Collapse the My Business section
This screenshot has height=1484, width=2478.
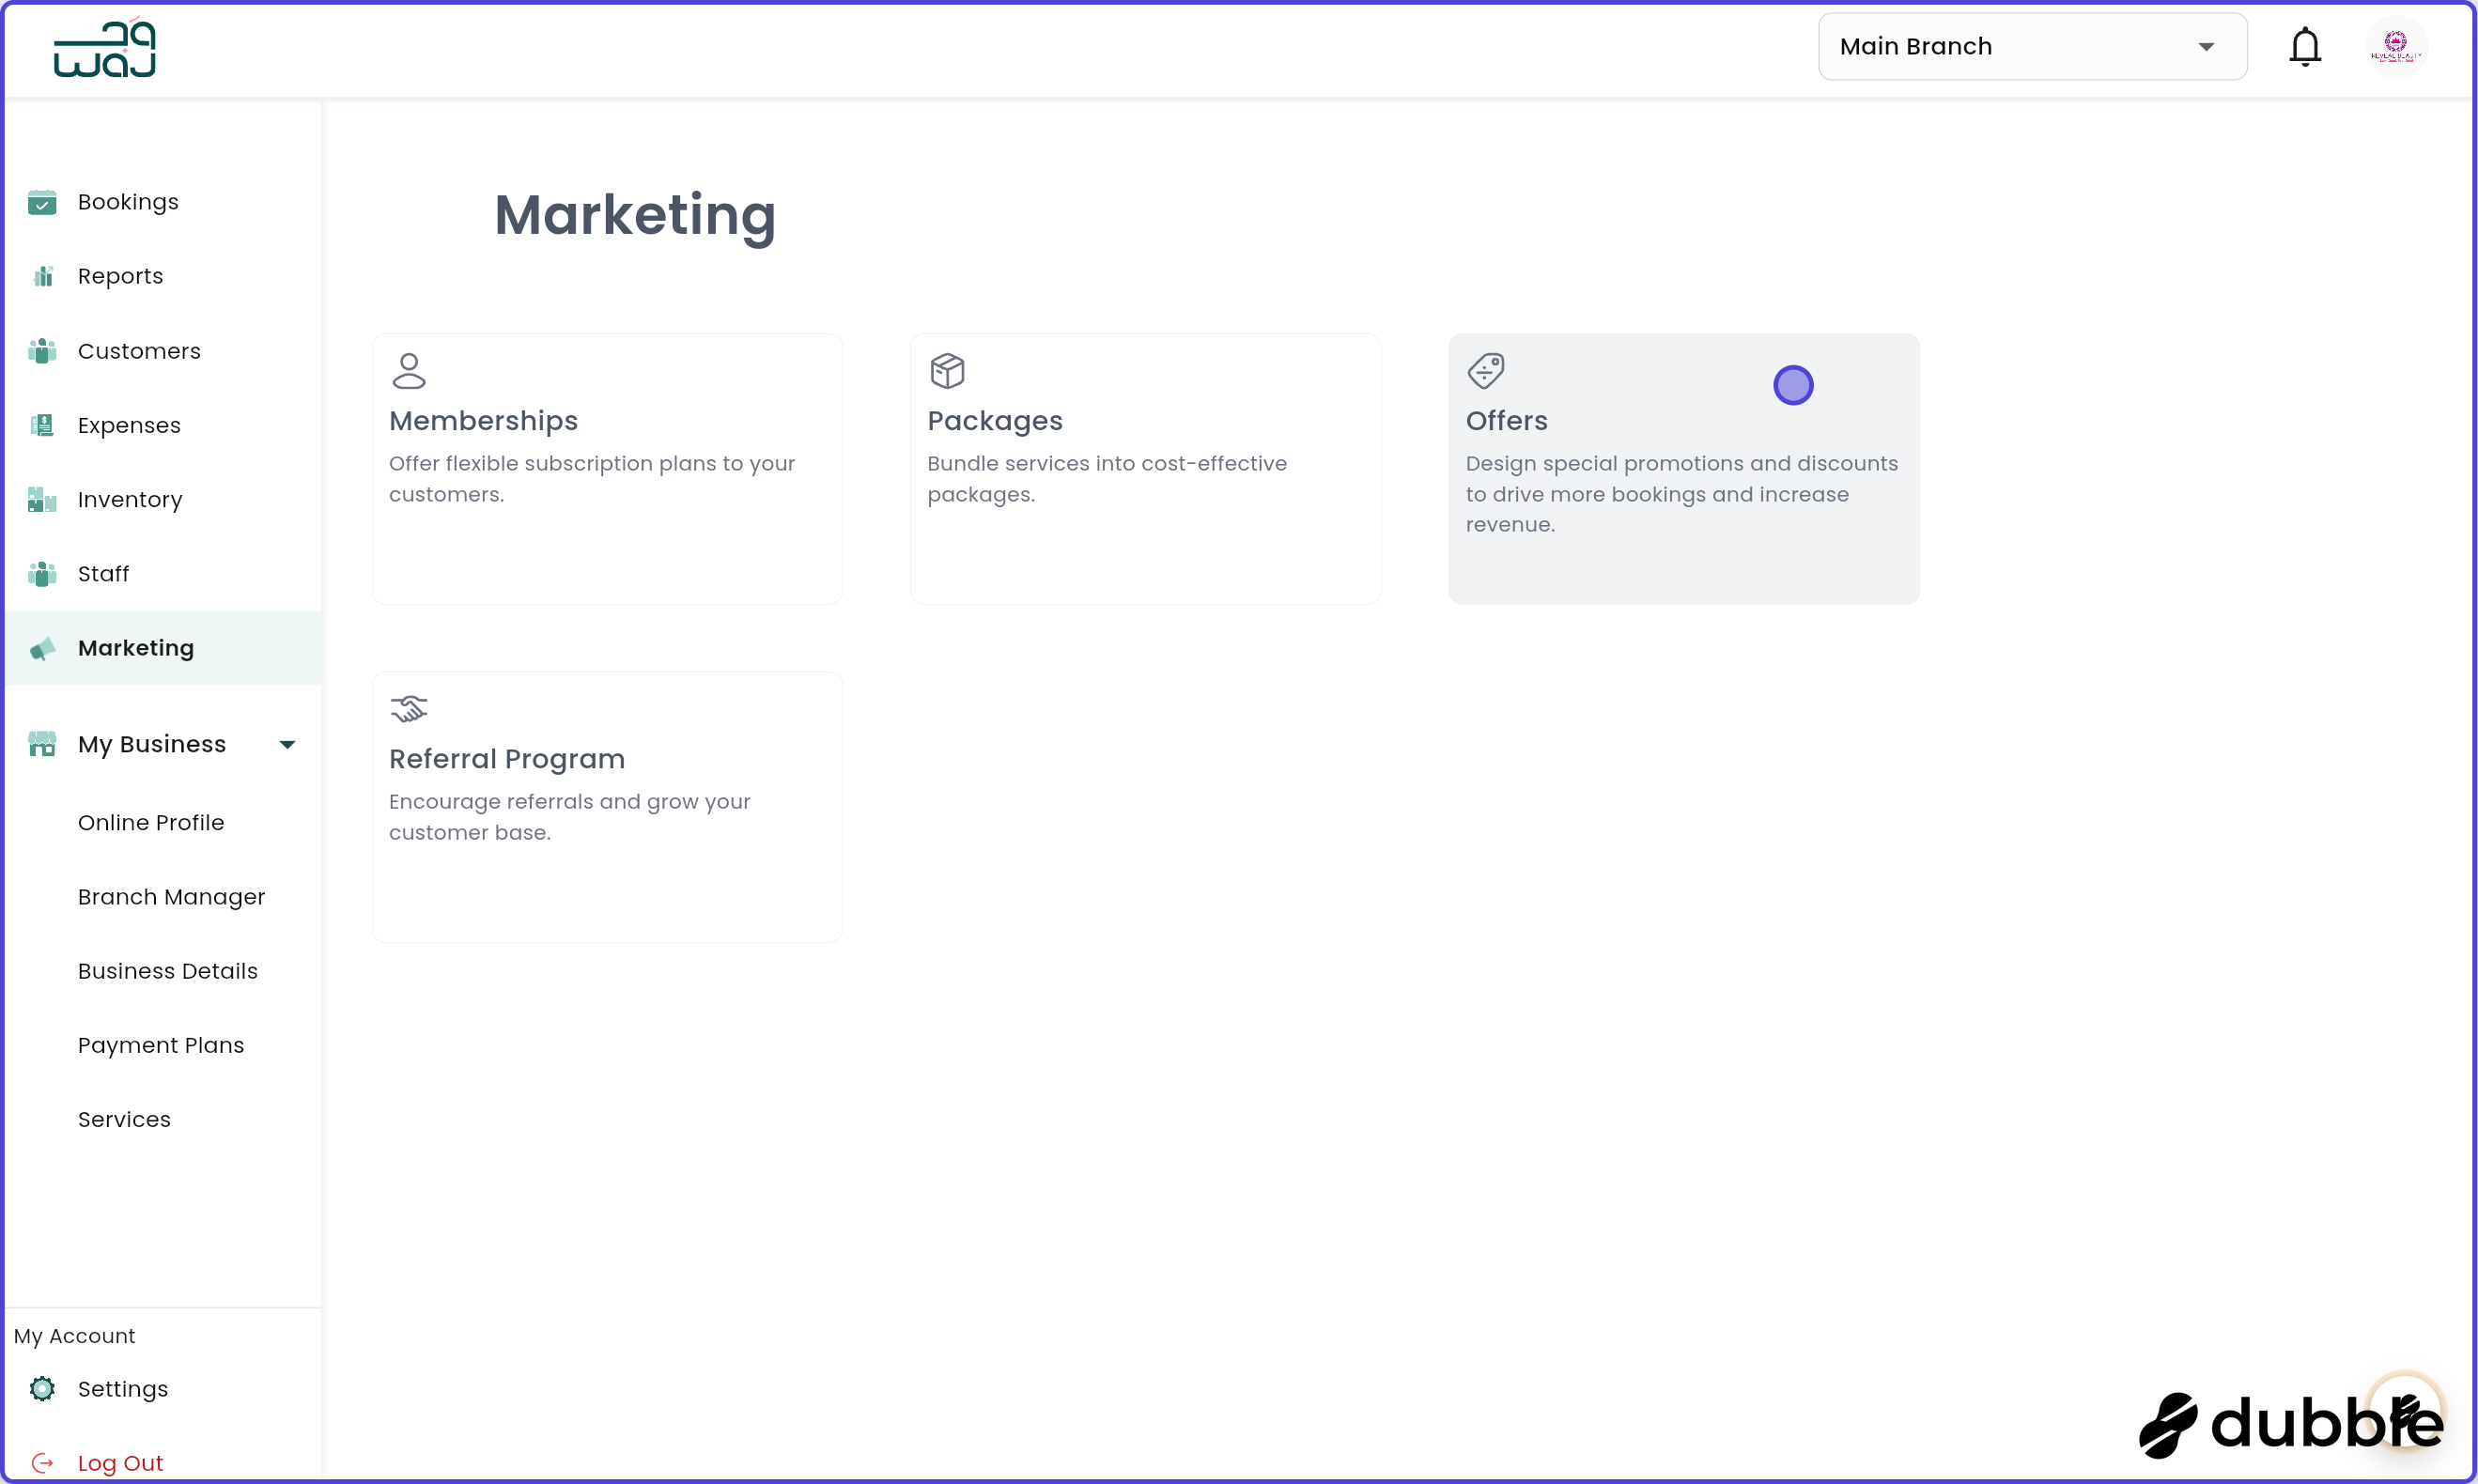coord(287,744)
